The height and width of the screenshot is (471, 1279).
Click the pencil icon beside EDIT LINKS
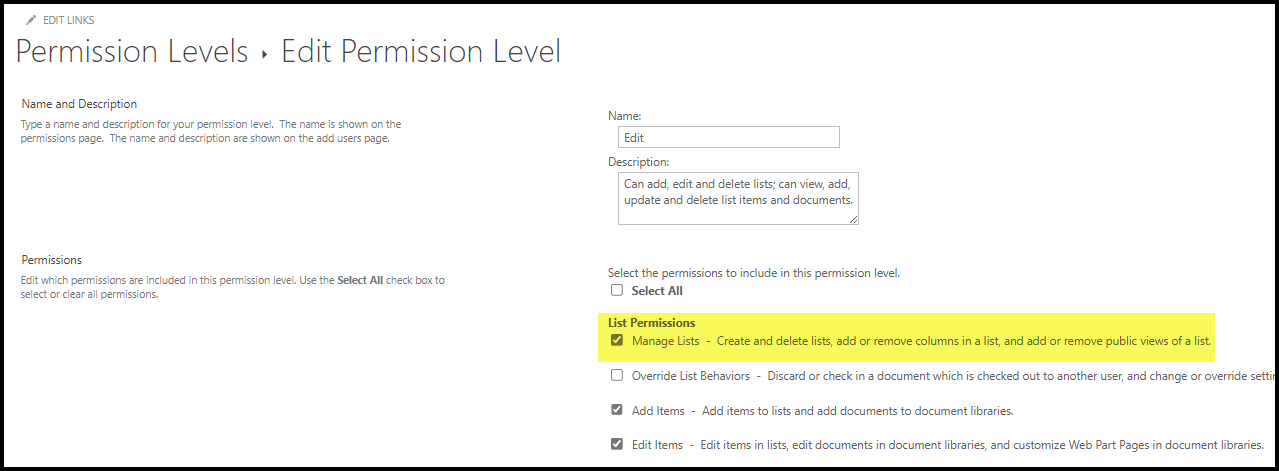point(31,20)
